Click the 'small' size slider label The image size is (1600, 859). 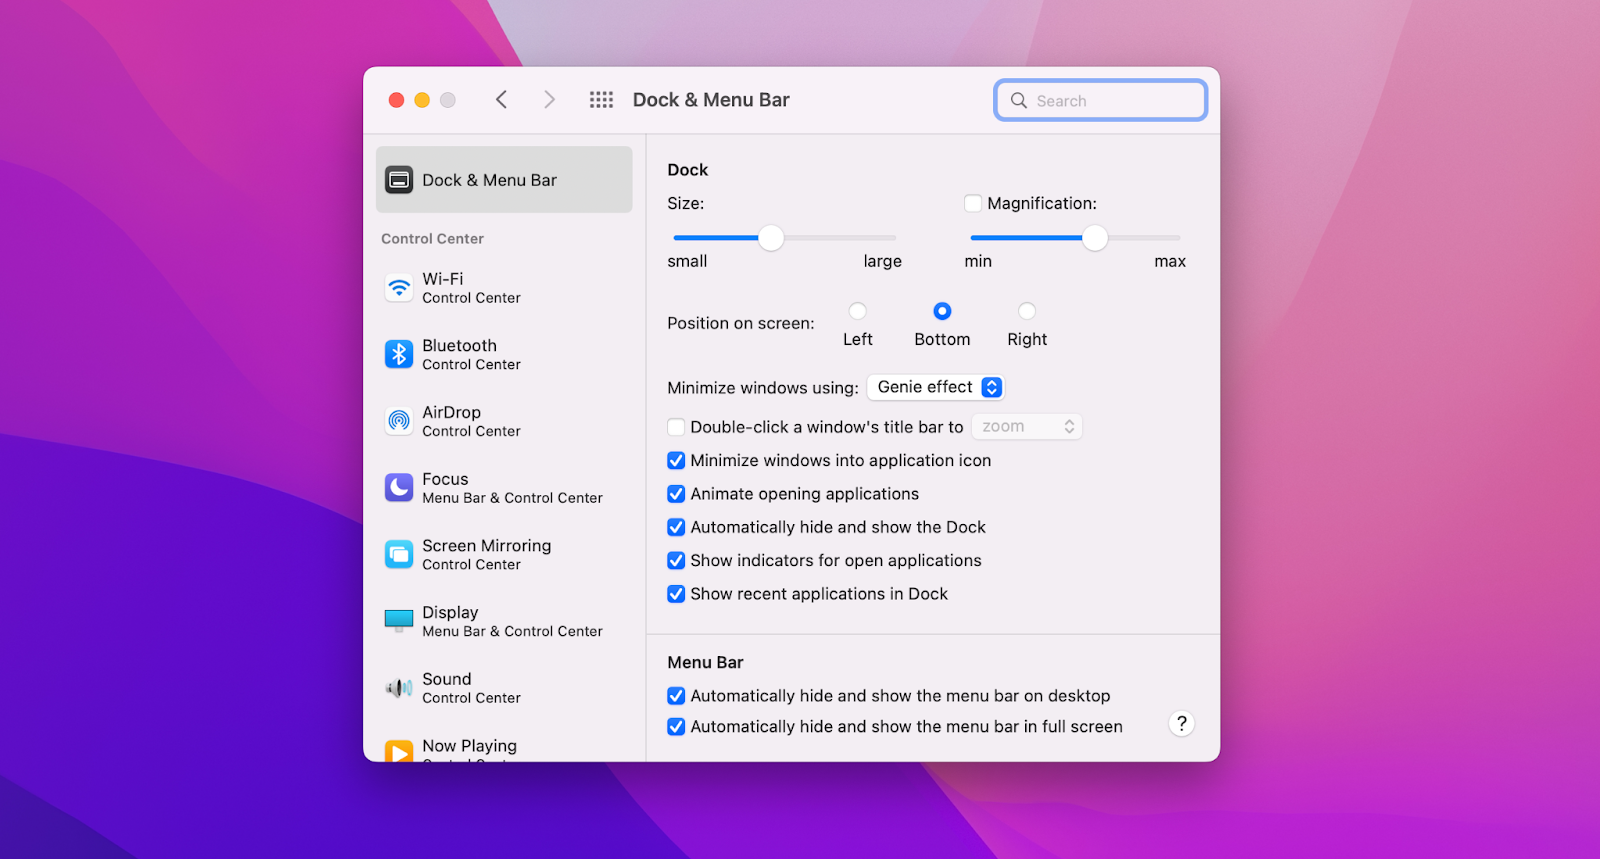pyautogui.click(x=687, y=261)
